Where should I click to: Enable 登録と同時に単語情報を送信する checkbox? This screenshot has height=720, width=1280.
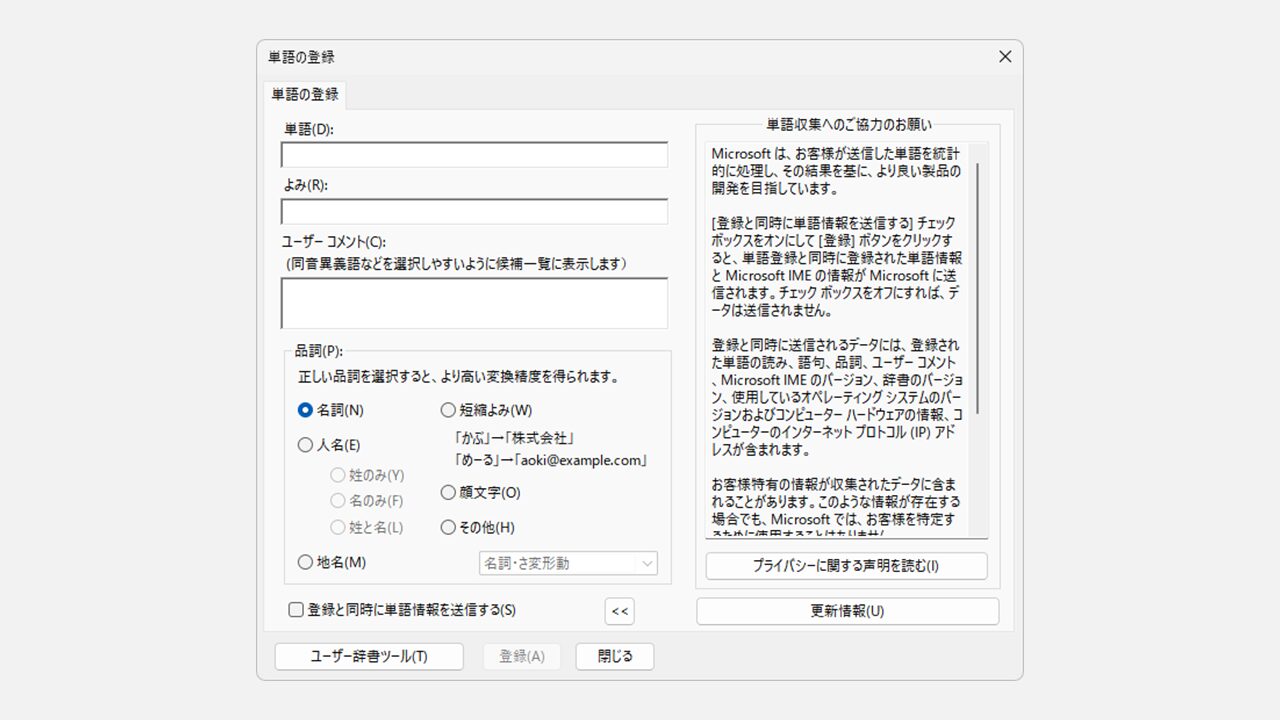pyautogui.click(x=296, y=610)
